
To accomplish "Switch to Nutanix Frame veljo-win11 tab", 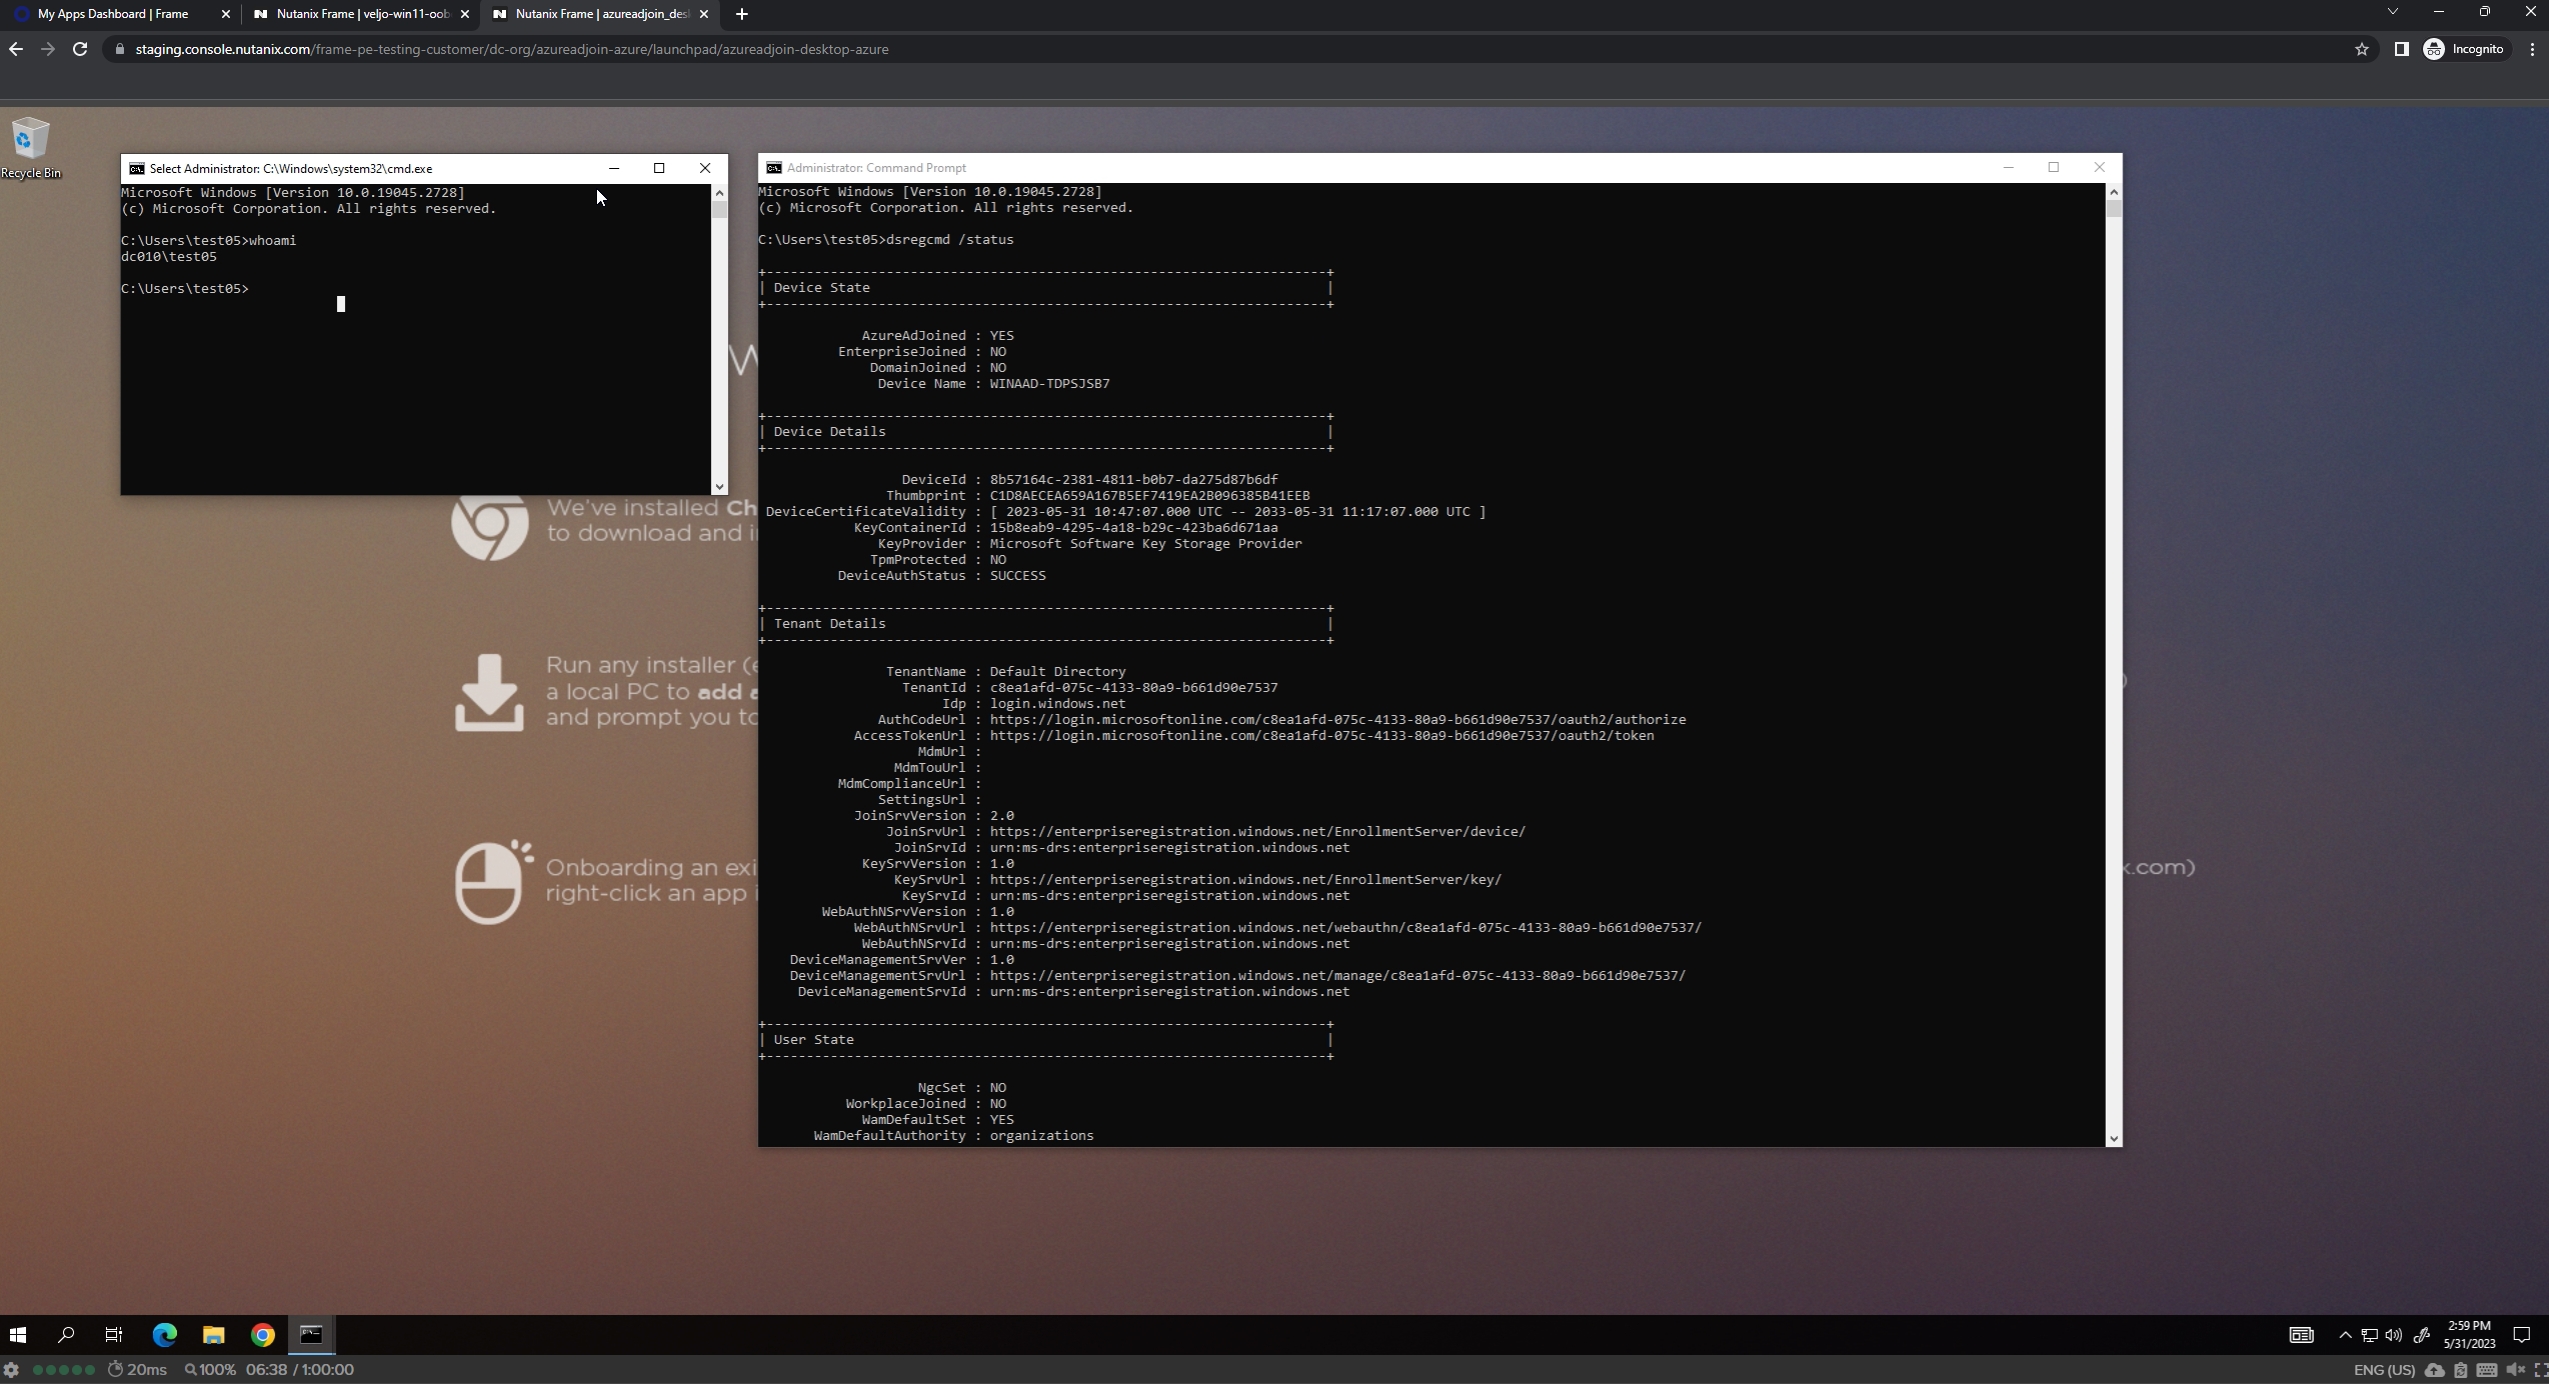I will point(362,14).
